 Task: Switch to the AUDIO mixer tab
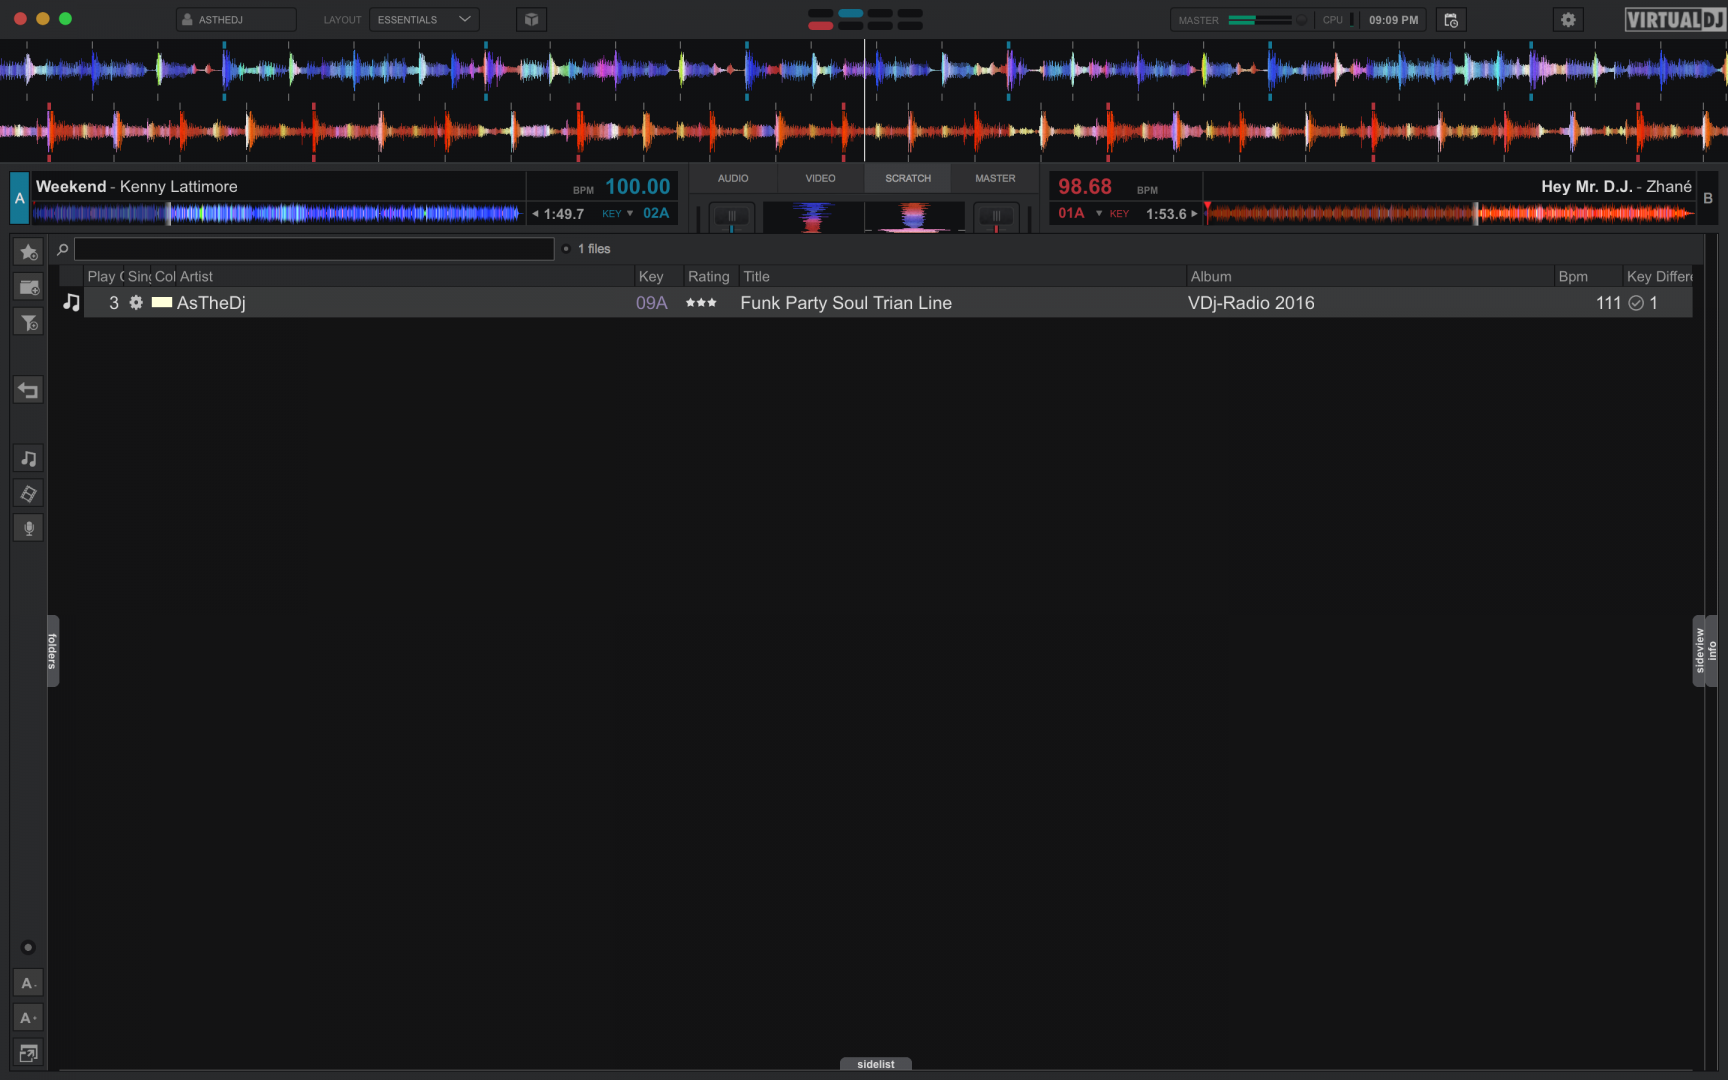click(x=733, y=178)
